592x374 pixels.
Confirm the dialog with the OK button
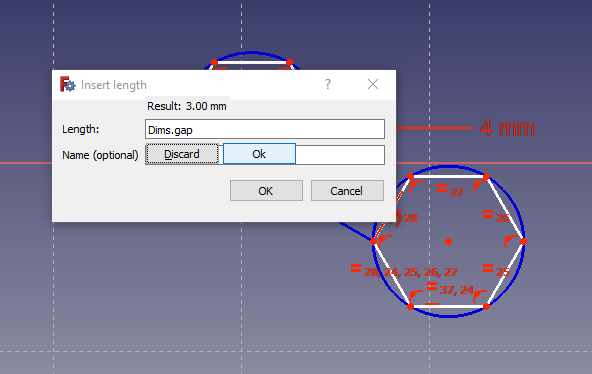point(266,191)
